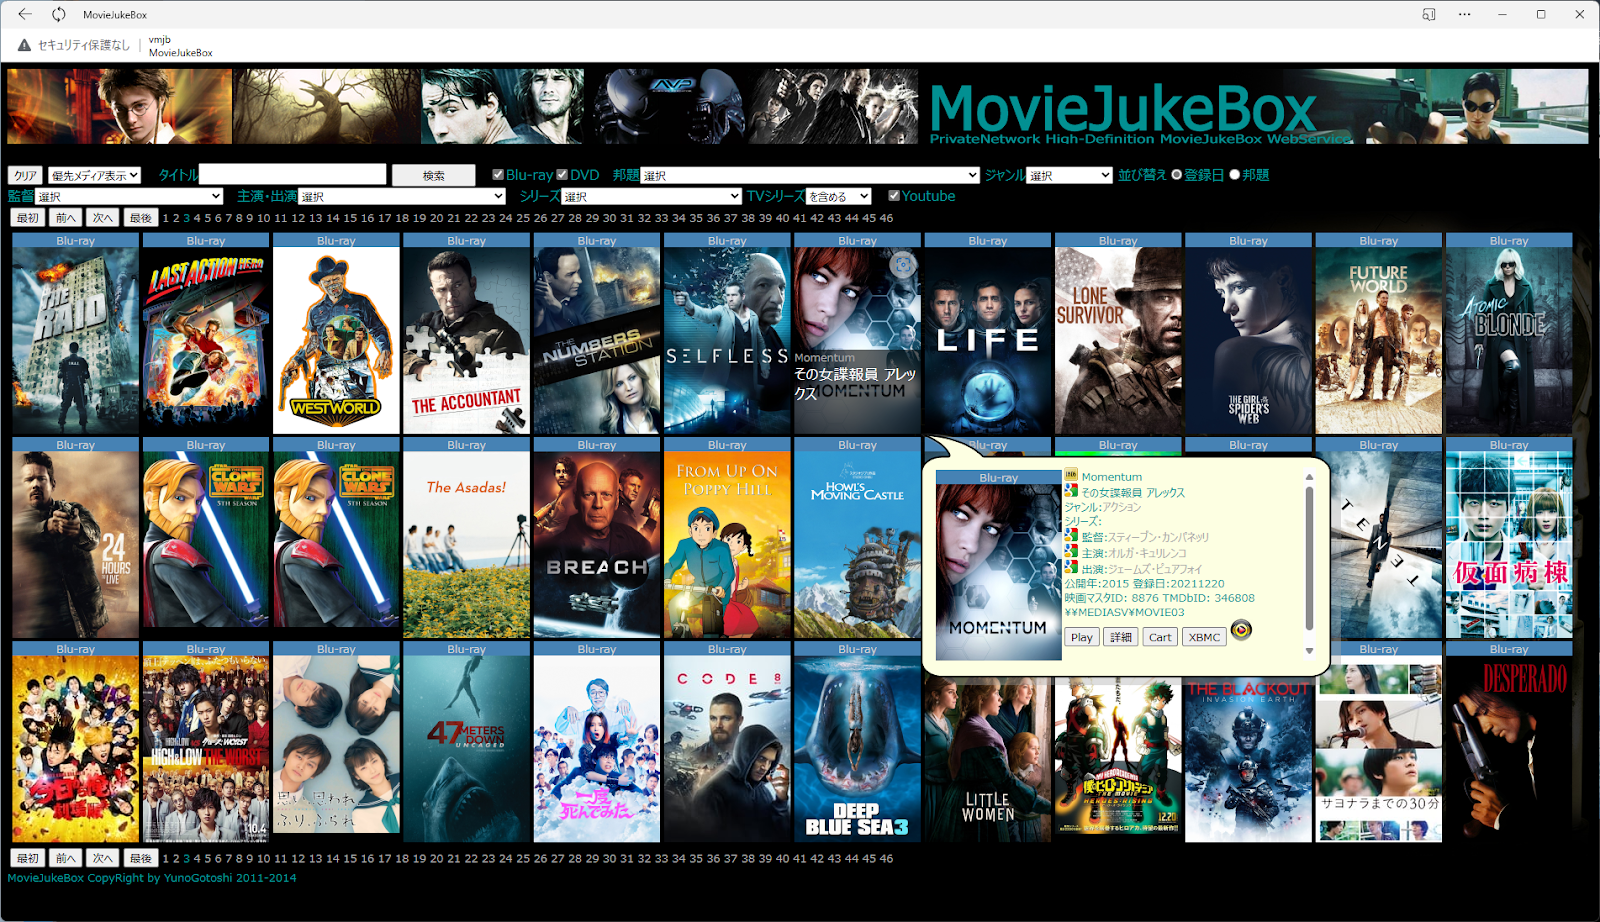The image size is (1600, 922).
Task: Click popup scrollbar down arrow
Action: coord(1309,651)
